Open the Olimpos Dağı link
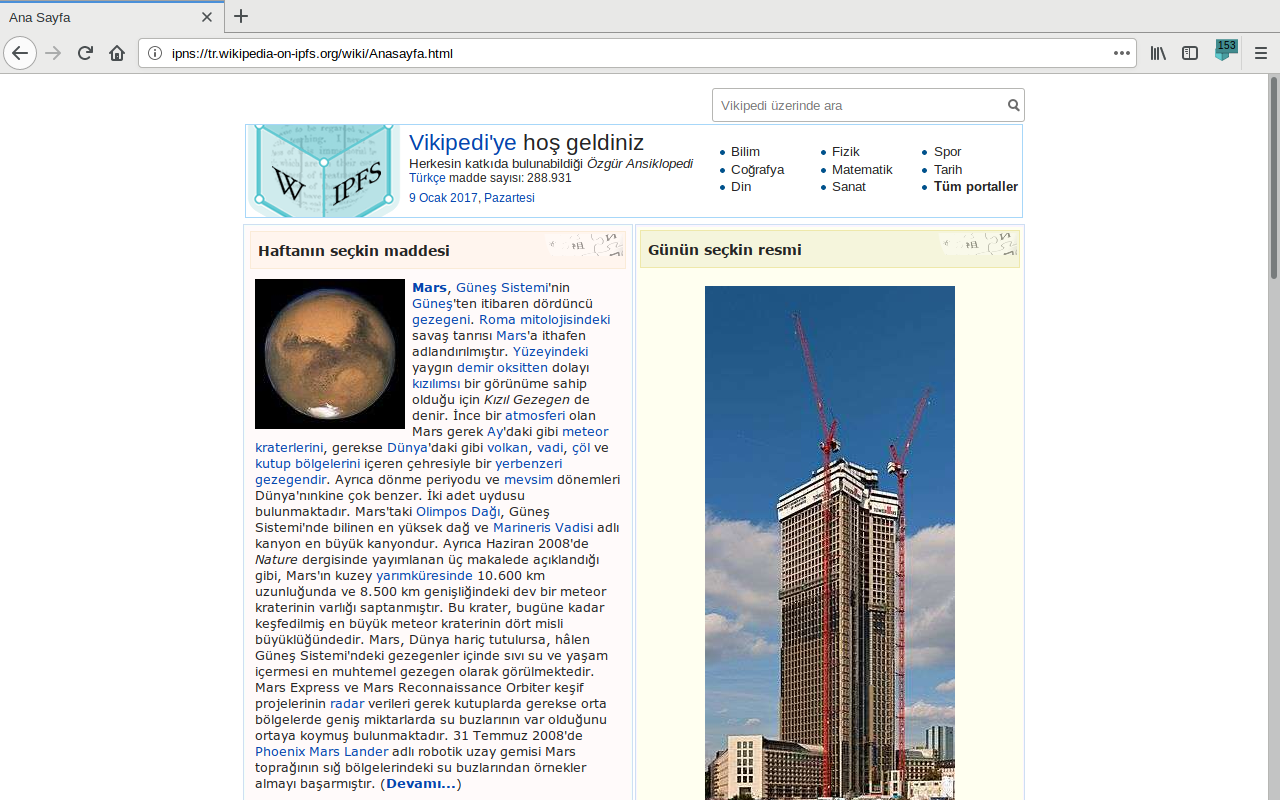The height and width of the screenshot is (800, 1280). 458,512
